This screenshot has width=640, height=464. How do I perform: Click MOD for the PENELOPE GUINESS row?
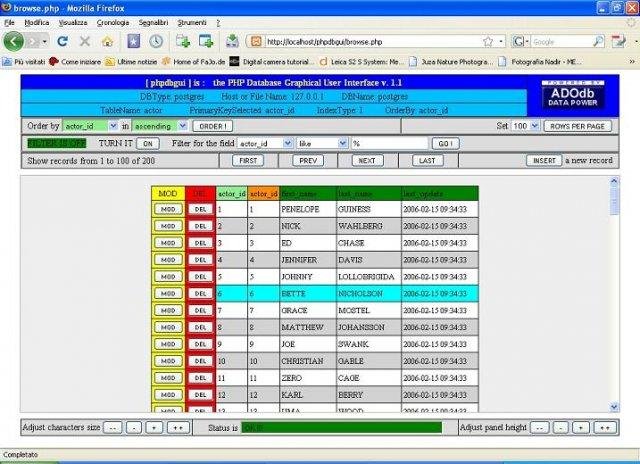point(168,209)
